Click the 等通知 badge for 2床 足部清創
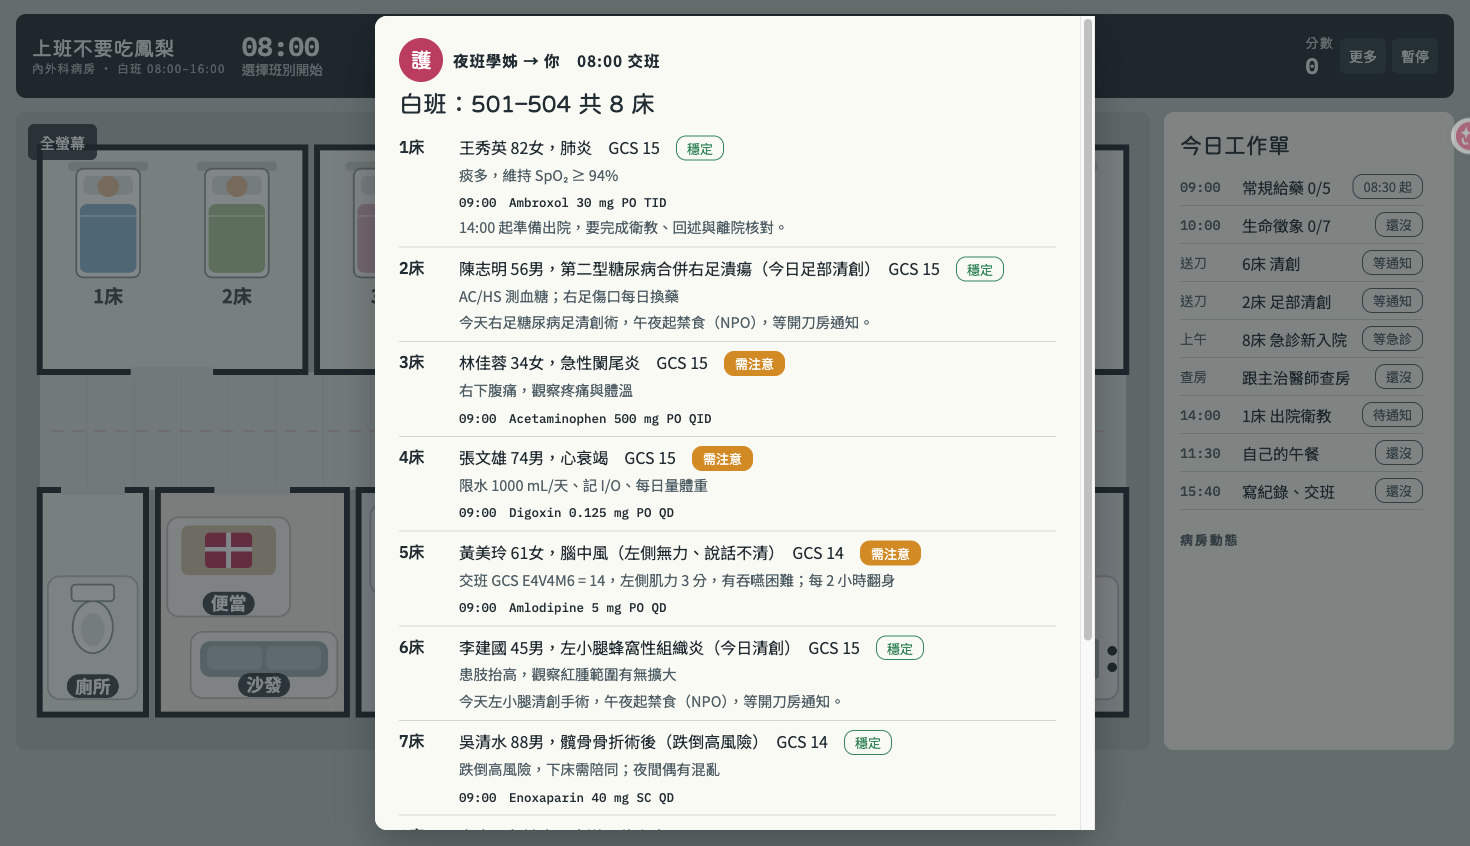Screen dimensions: 1470x846 tap(1392, 301)
